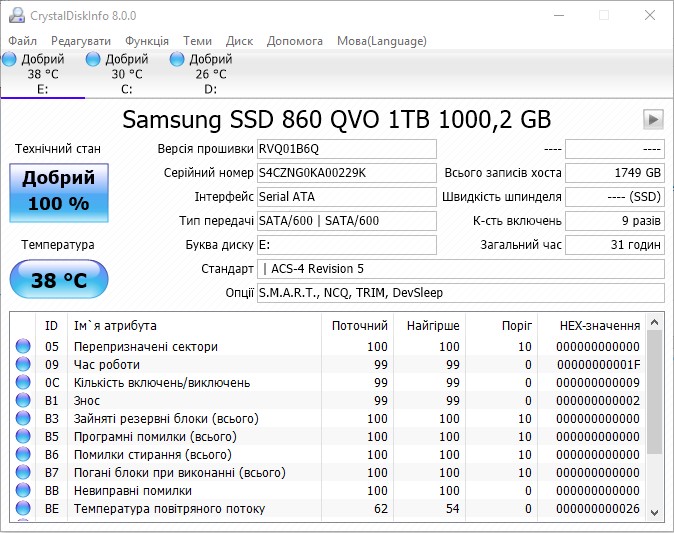Click the SMART table scrollbar up arrow
The width and height of the screenshot is (674, 533).
[655, 322]
